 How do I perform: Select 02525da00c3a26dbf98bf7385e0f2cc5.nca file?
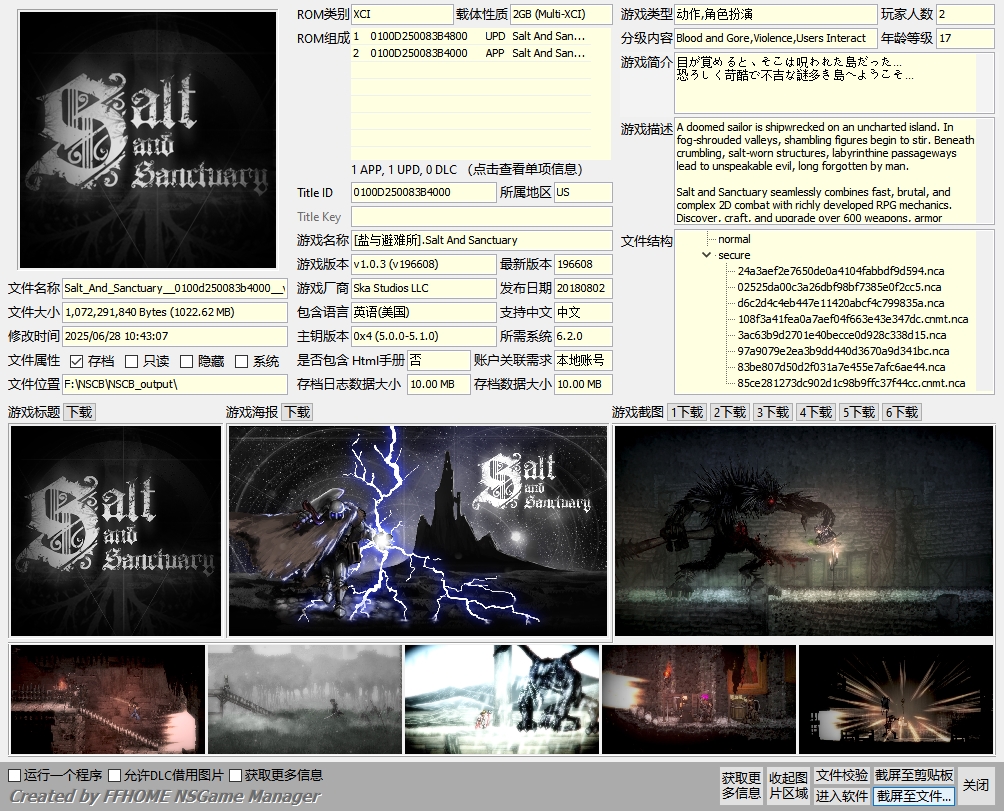click(839, 287)
